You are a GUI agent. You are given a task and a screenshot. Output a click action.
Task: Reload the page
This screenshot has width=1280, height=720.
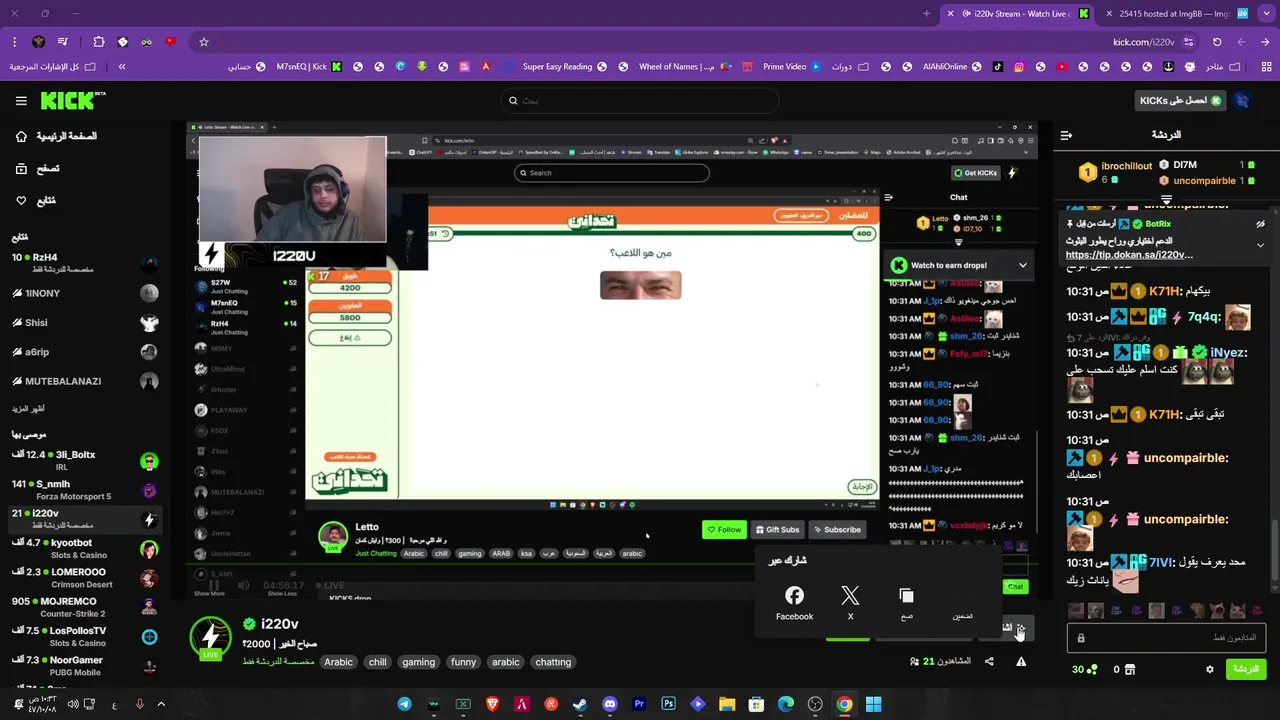click(x=1217, y=42)
